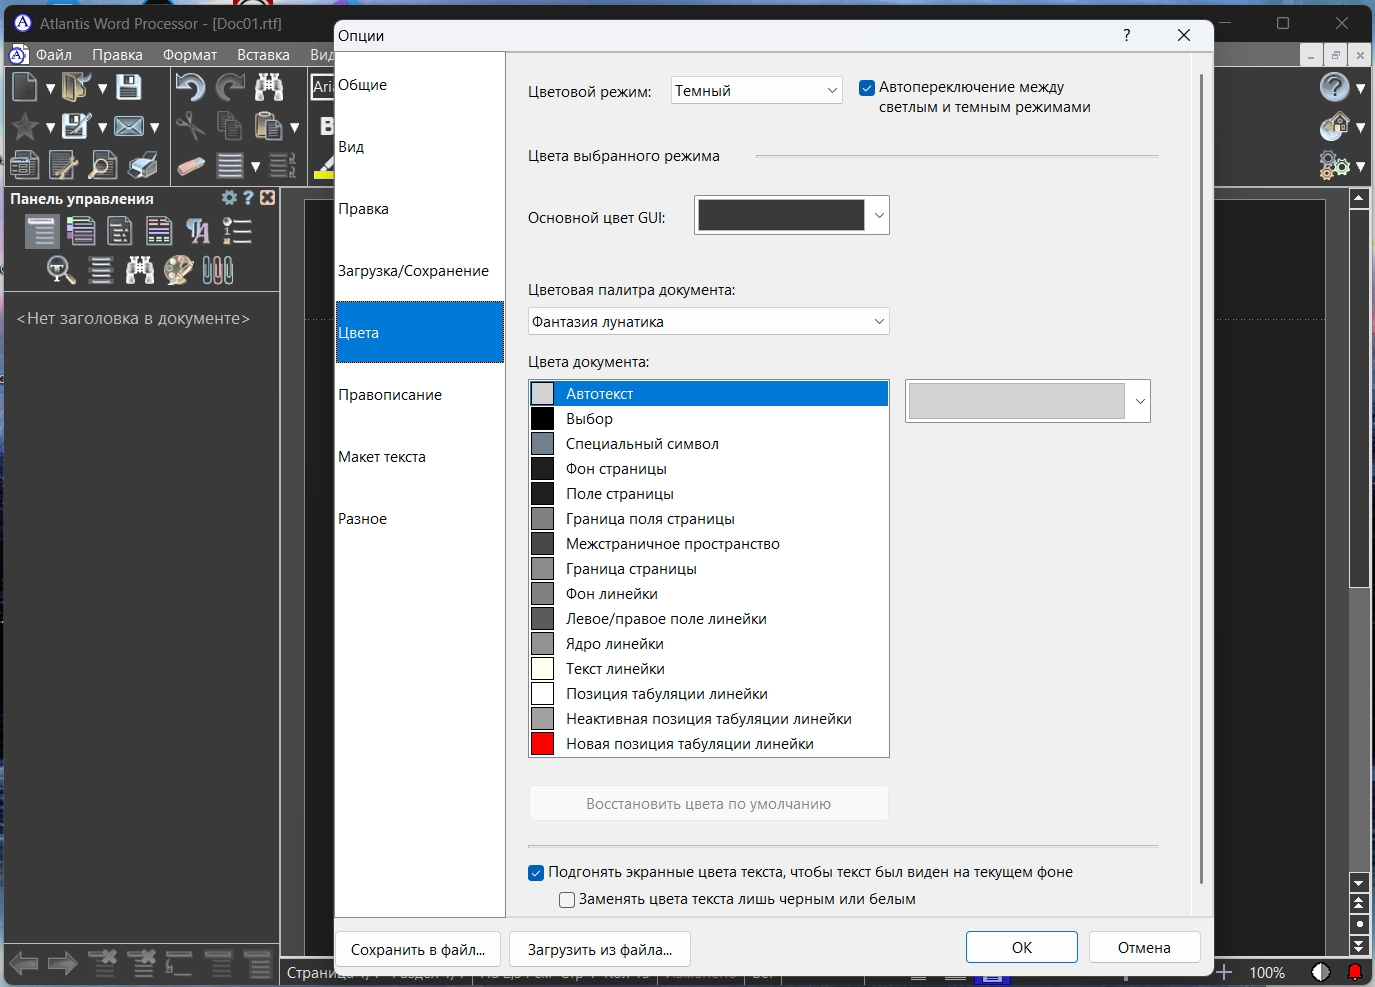Viewport: 1375px width, 987px height.
Task: Open the Общие options tab
Action: coord(420,85)
